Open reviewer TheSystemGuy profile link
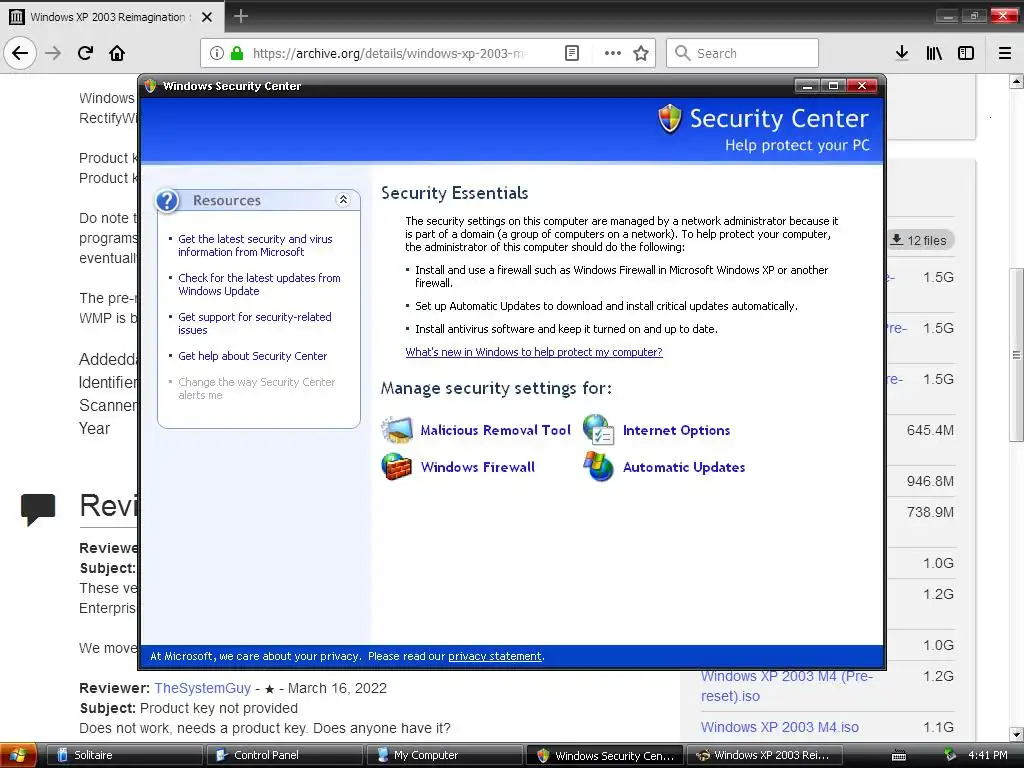Screen dimensions: 1024x768 [x=202, y=688]
